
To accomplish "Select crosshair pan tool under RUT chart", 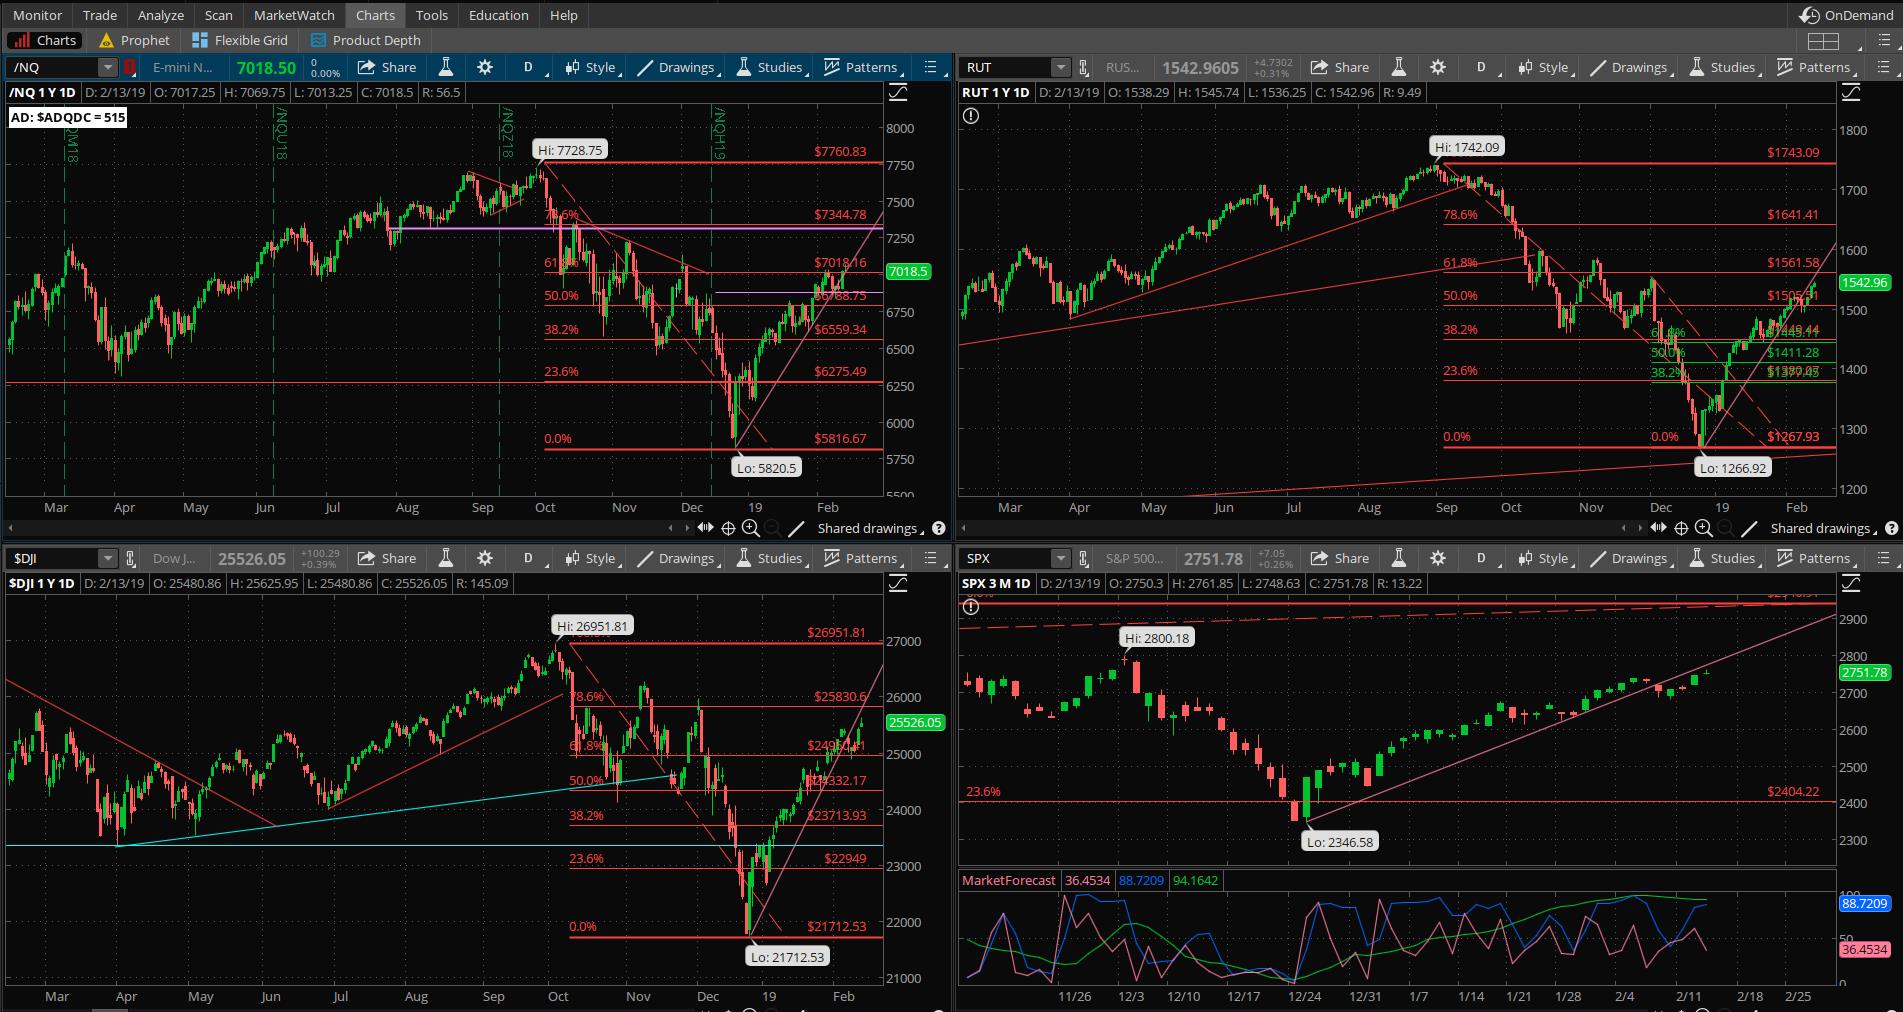I will (1681, 528).
